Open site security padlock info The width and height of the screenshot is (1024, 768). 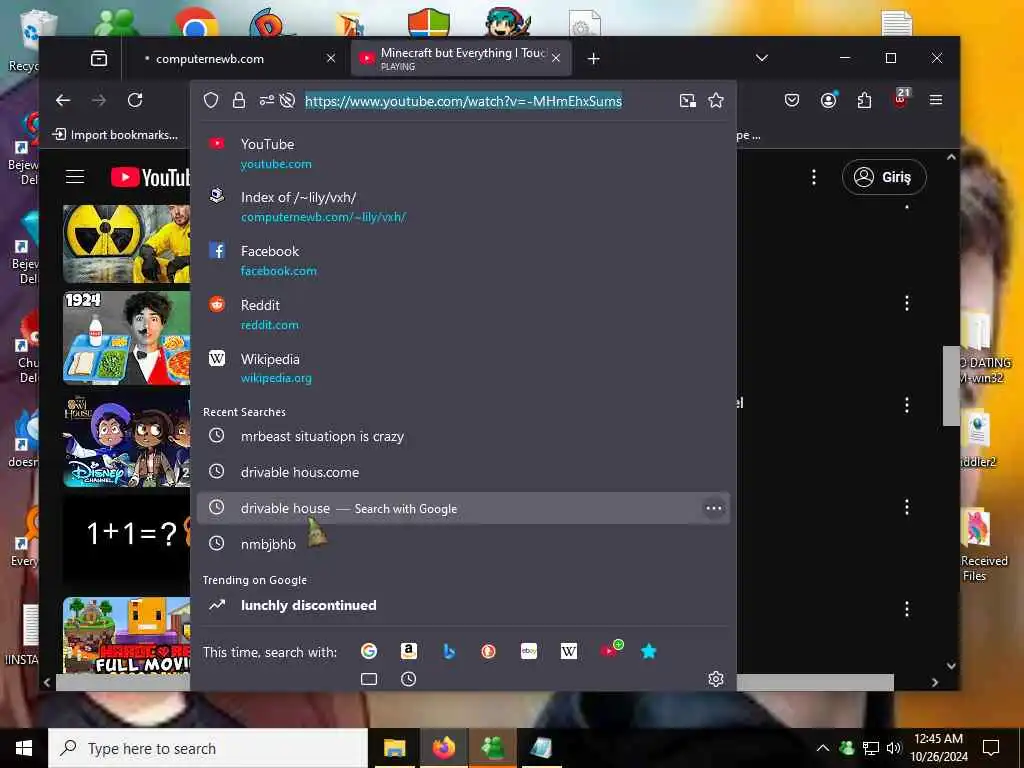(x=239, y=101)
